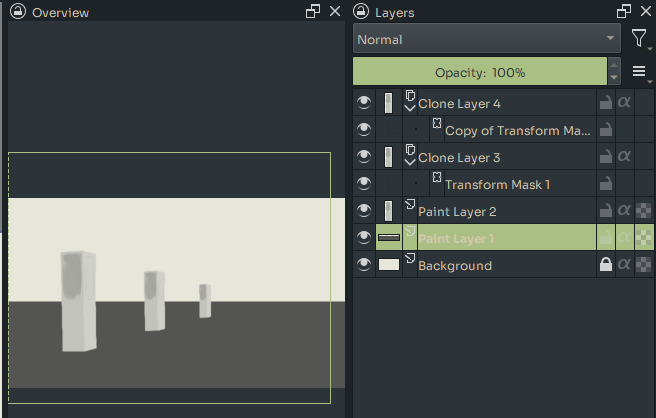Open the layers view options hamburger menu

click(x=639, y=72)
